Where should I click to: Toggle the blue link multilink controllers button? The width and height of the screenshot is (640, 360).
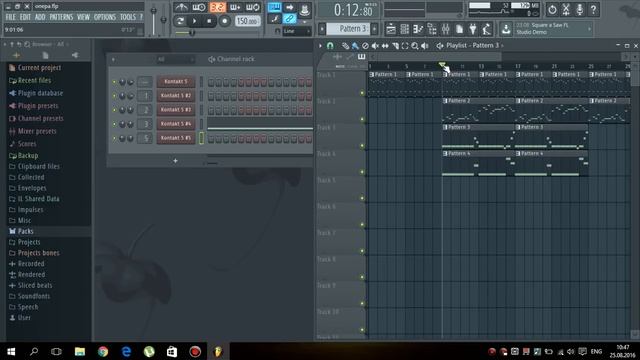tap(289, 18)
